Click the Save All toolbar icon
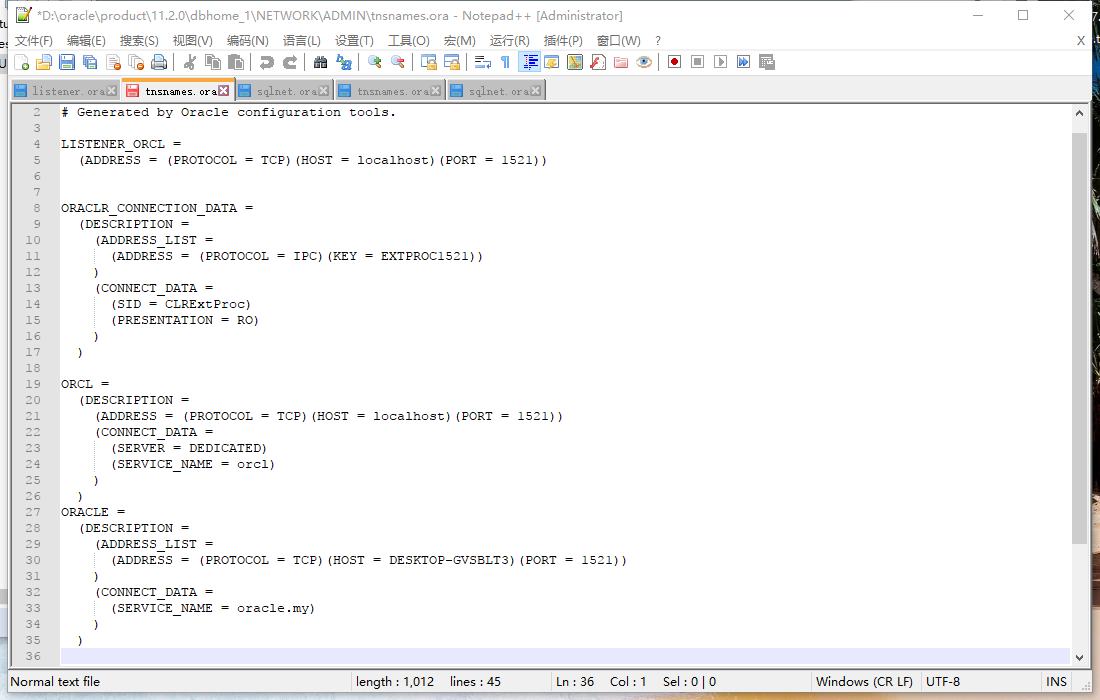This screenshot has width=1100, height=700. [90, 62]
